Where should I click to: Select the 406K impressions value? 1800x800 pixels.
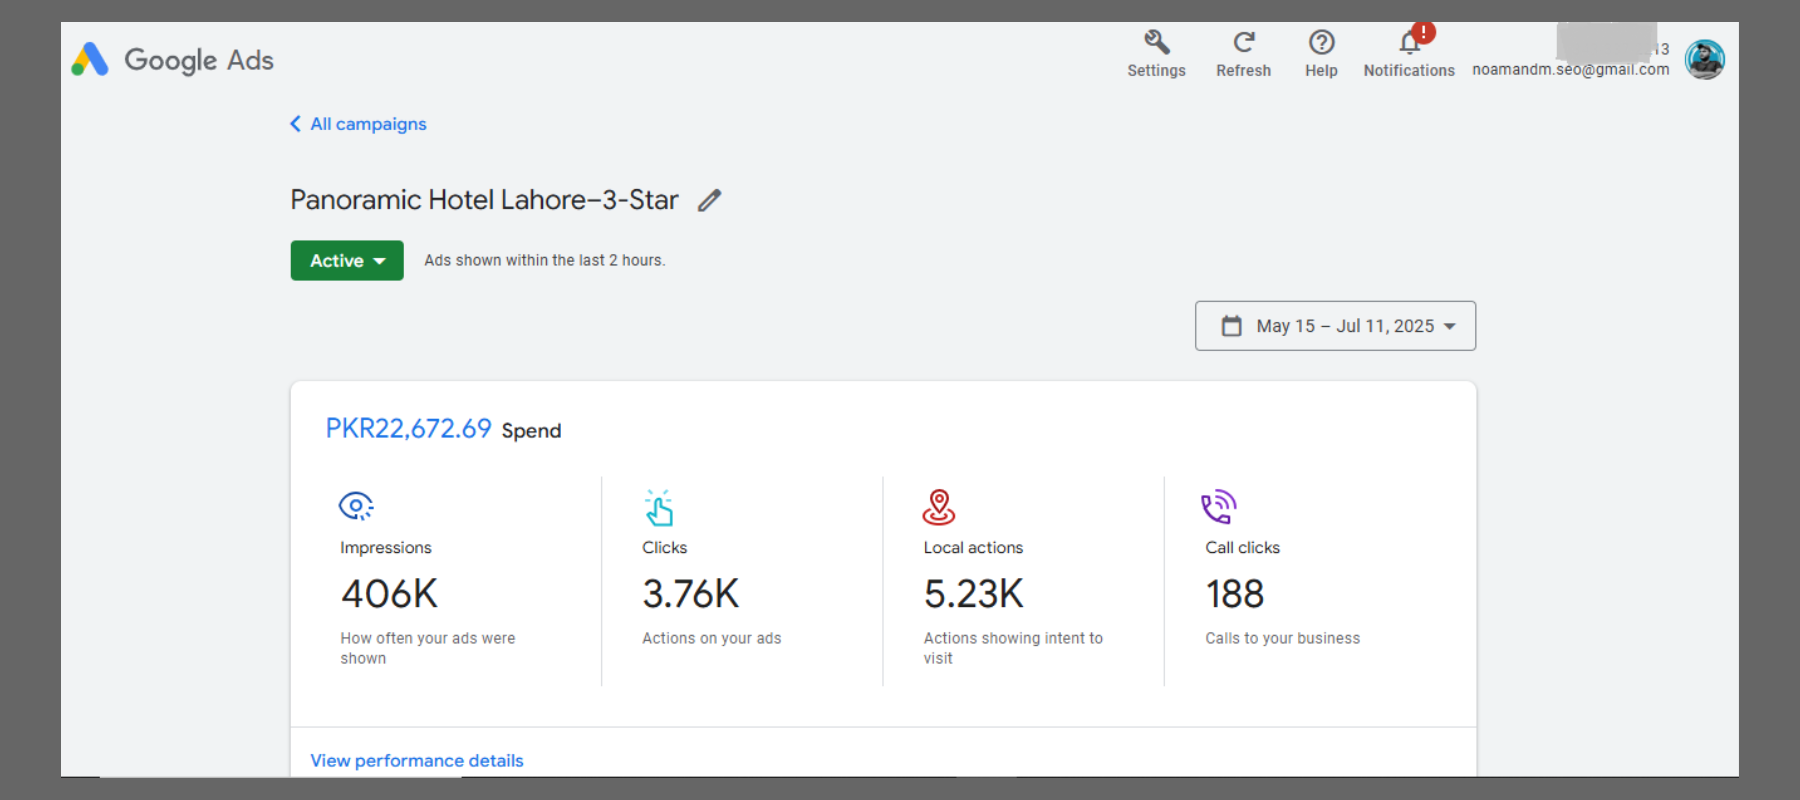click(x=389, y=594)
